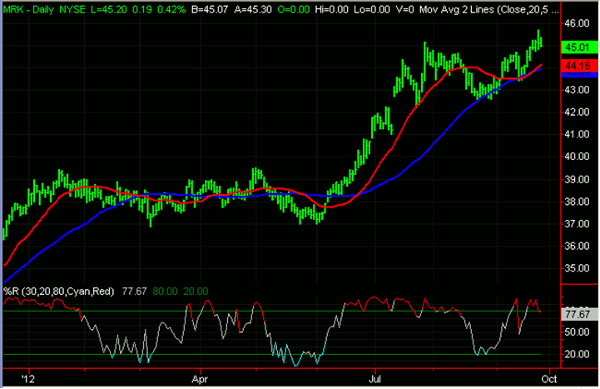Click the 46.00 price axis label

pyautogui.click(x=577, y=24)
